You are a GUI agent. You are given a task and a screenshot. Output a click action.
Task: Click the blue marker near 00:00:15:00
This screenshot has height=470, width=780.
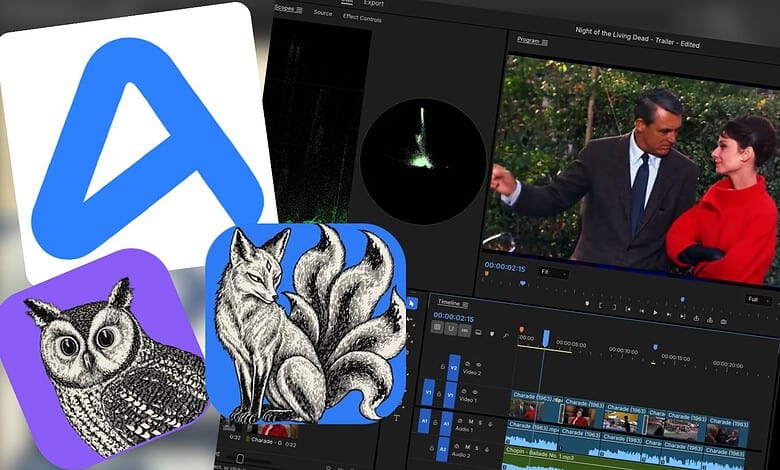(x=655, y=347)
